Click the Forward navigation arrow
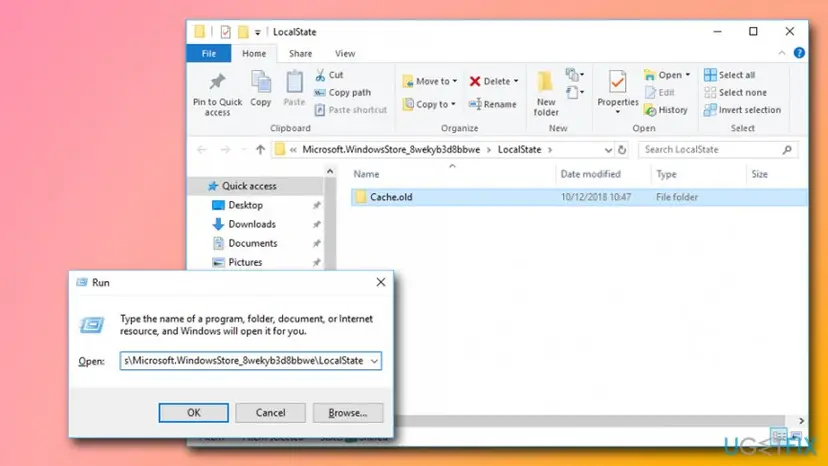Viewport: 828px width, 466px height. [x=225, y=150]
